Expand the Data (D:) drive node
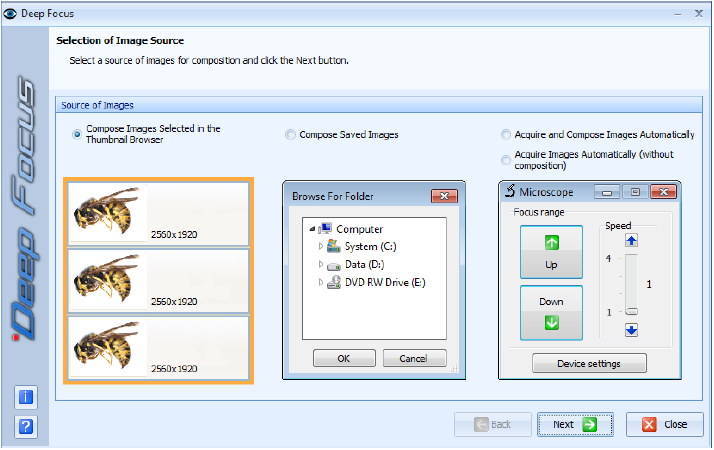Screen dimensions: 714x450 pos(321,265)
